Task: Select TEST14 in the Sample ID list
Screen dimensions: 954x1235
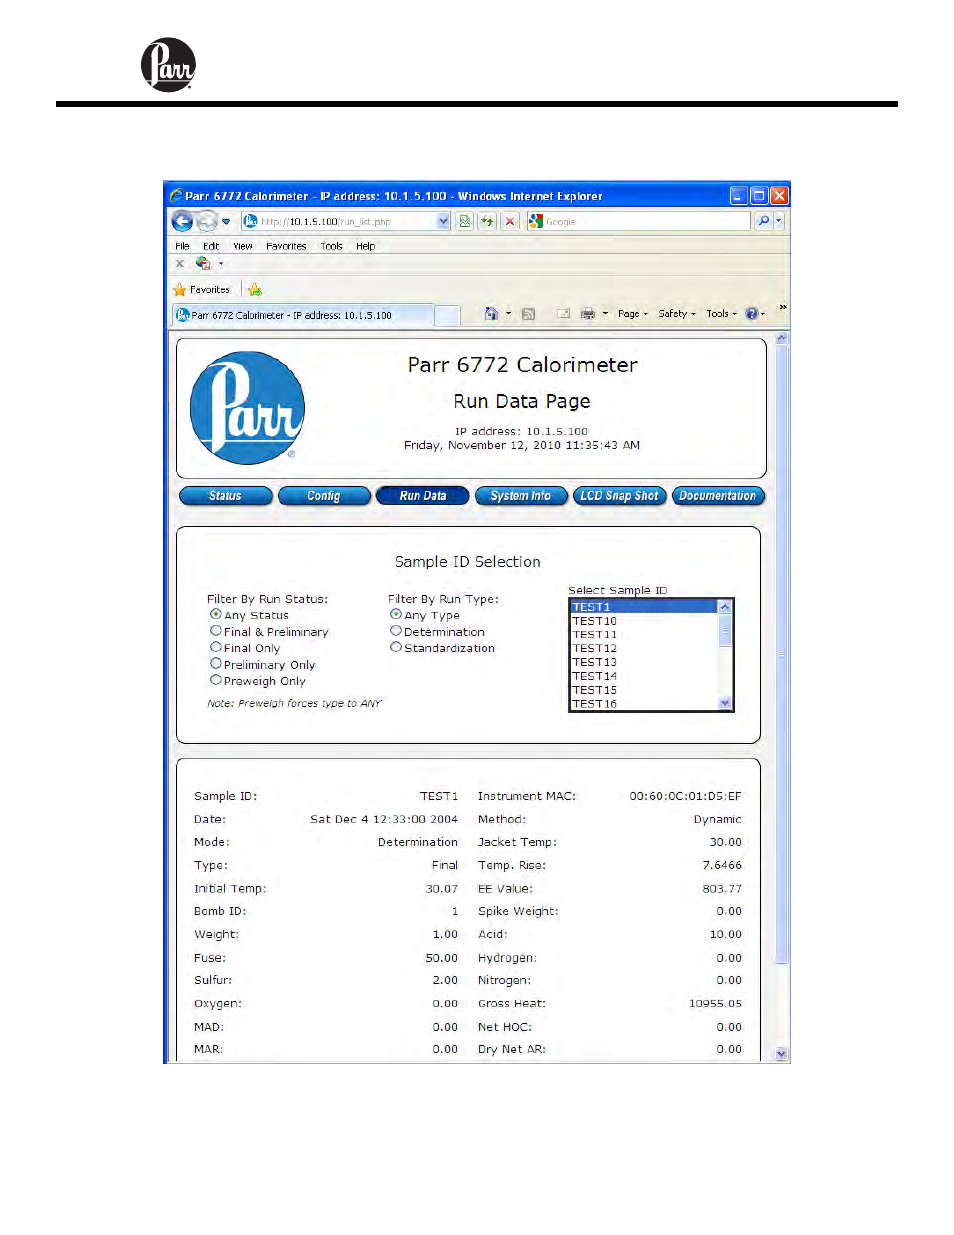Action: (644, 676)
